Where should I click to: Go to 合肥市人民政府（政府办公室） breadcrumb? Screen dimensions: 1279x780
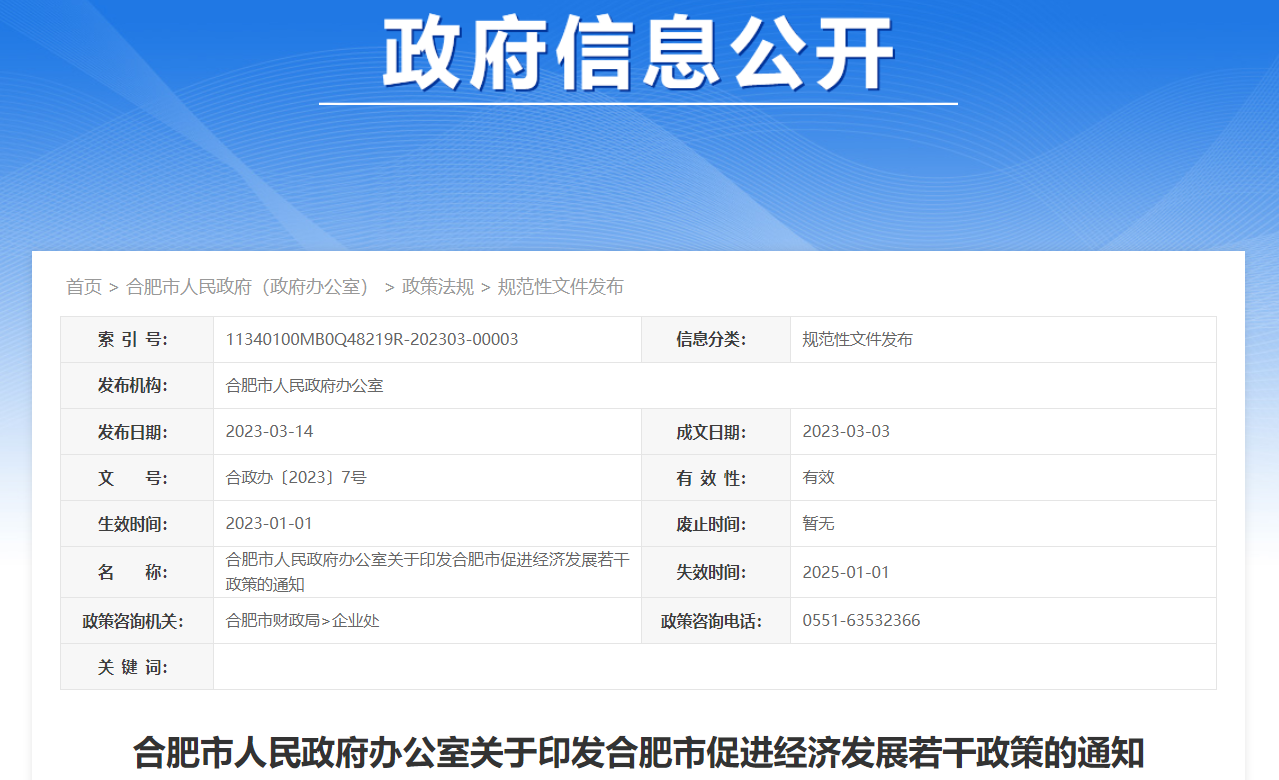click(x=248, y=287)
